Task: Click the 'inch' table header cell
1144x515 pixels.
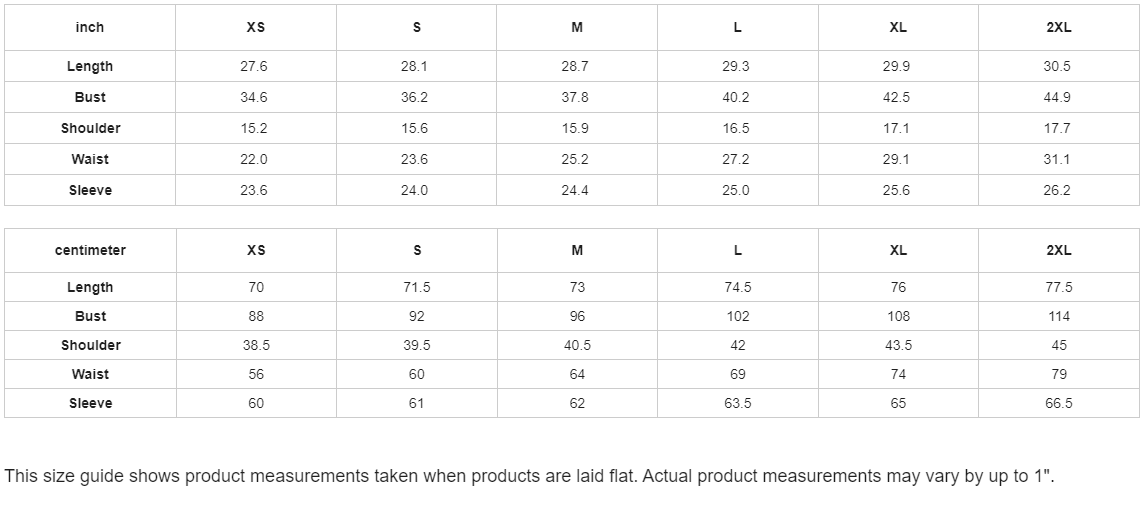Action: [x=90, y=28]
